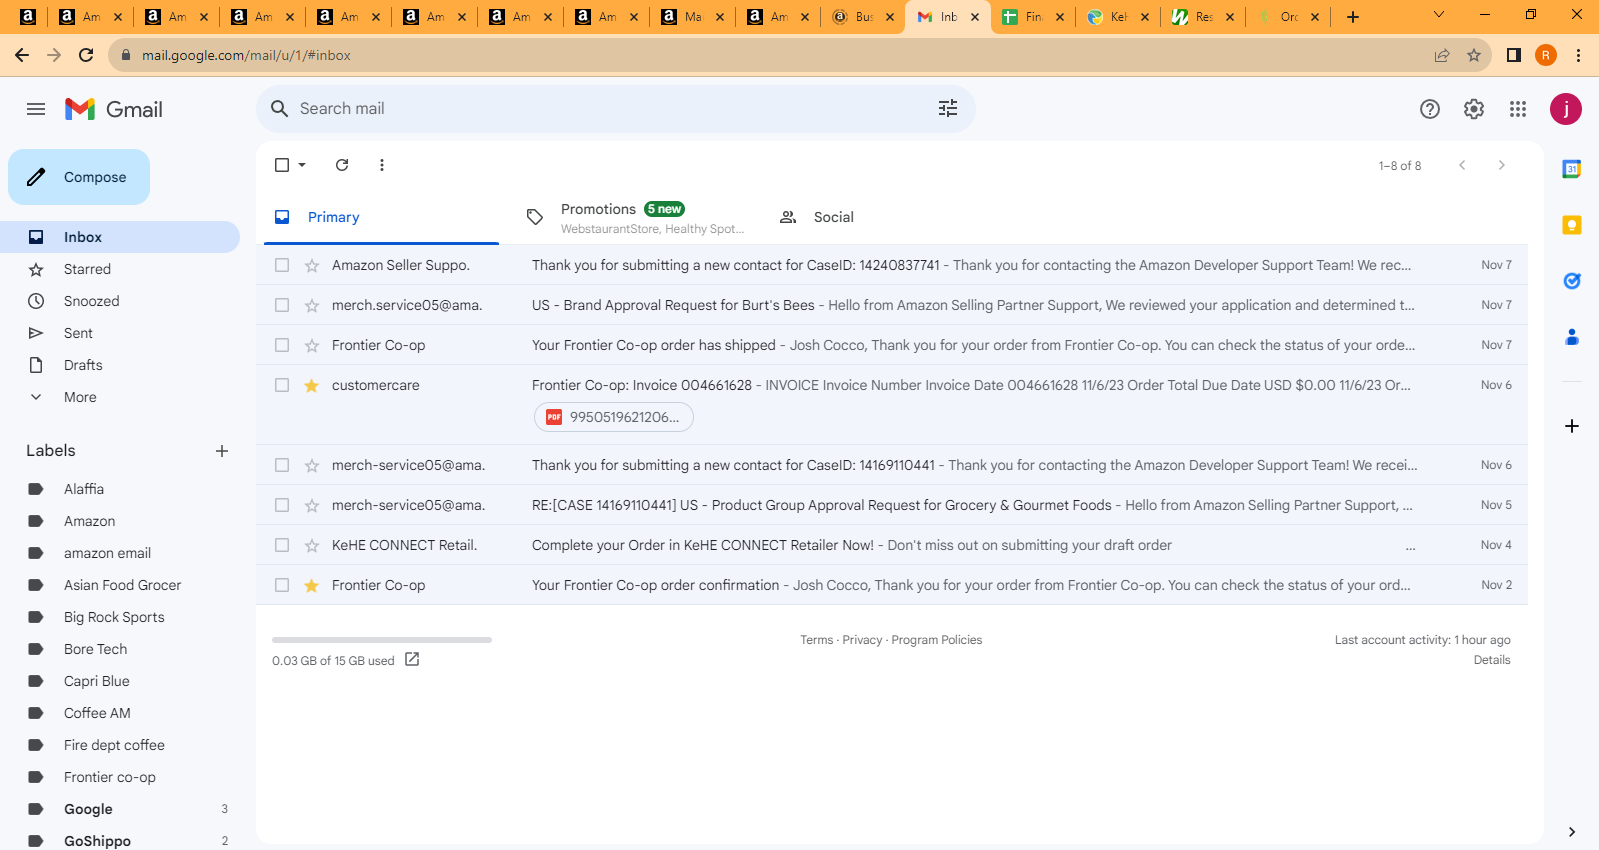Open Google Calendar side panel
The image size is (1599, 850).
(1572, 169)
